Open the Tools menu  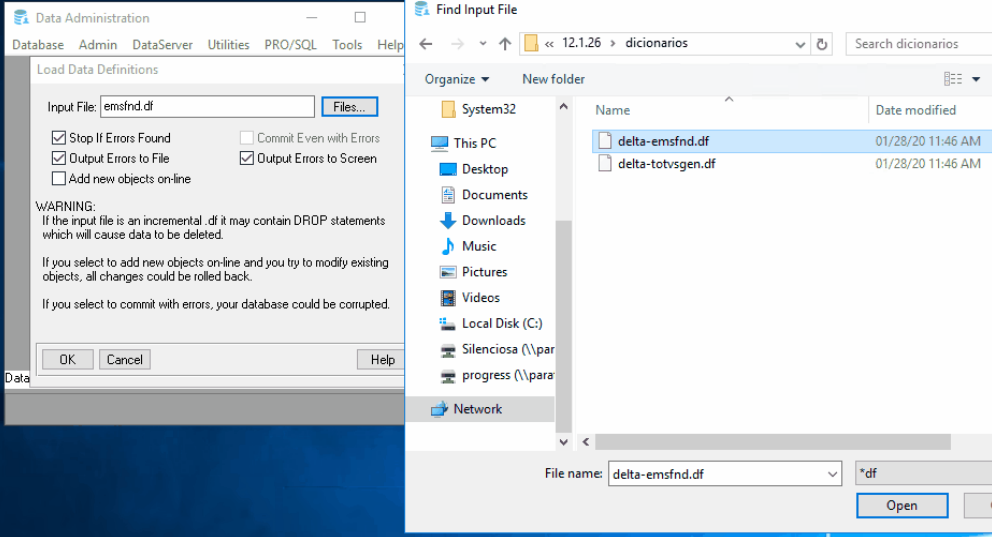click(x=347, y=45)
